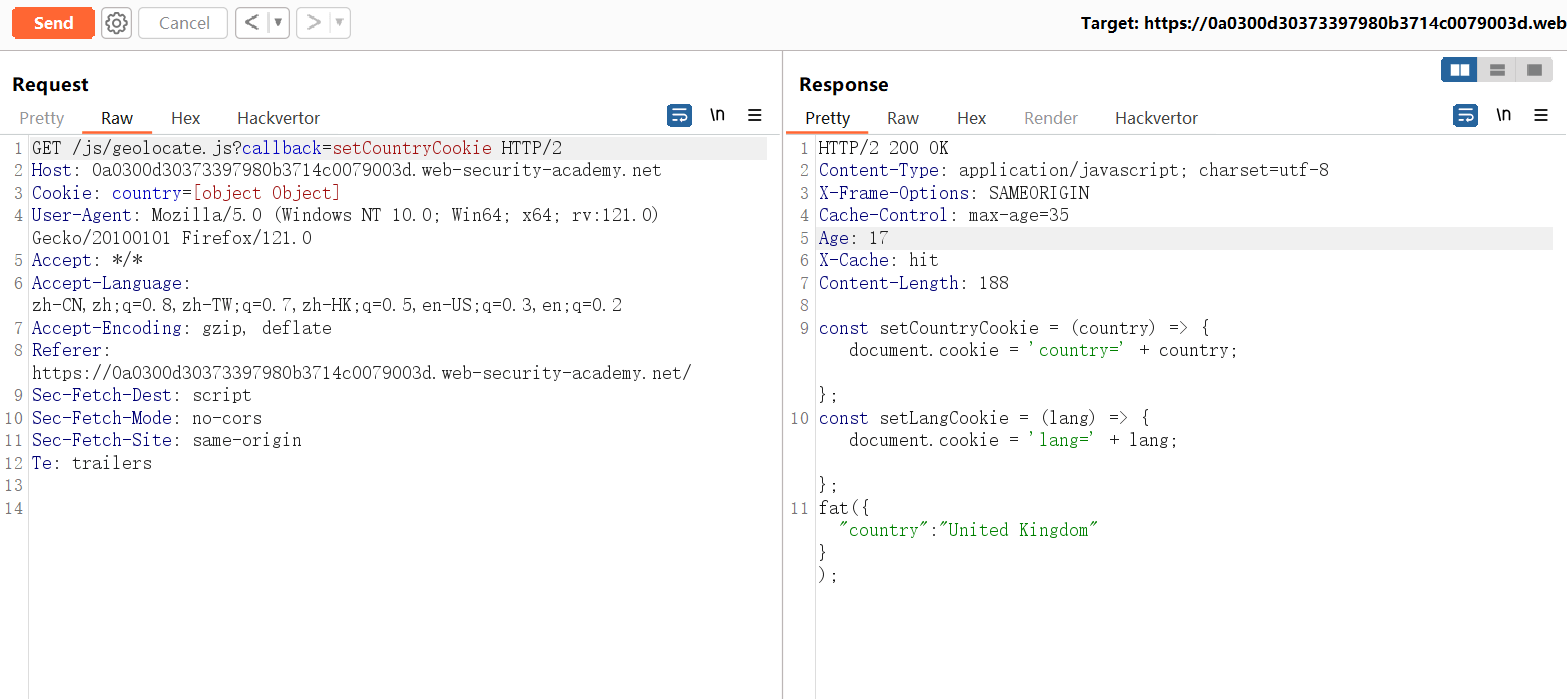Open the Response panel hamburger menu
This screenshot has width=1567, height=699.
point(1541,116)
